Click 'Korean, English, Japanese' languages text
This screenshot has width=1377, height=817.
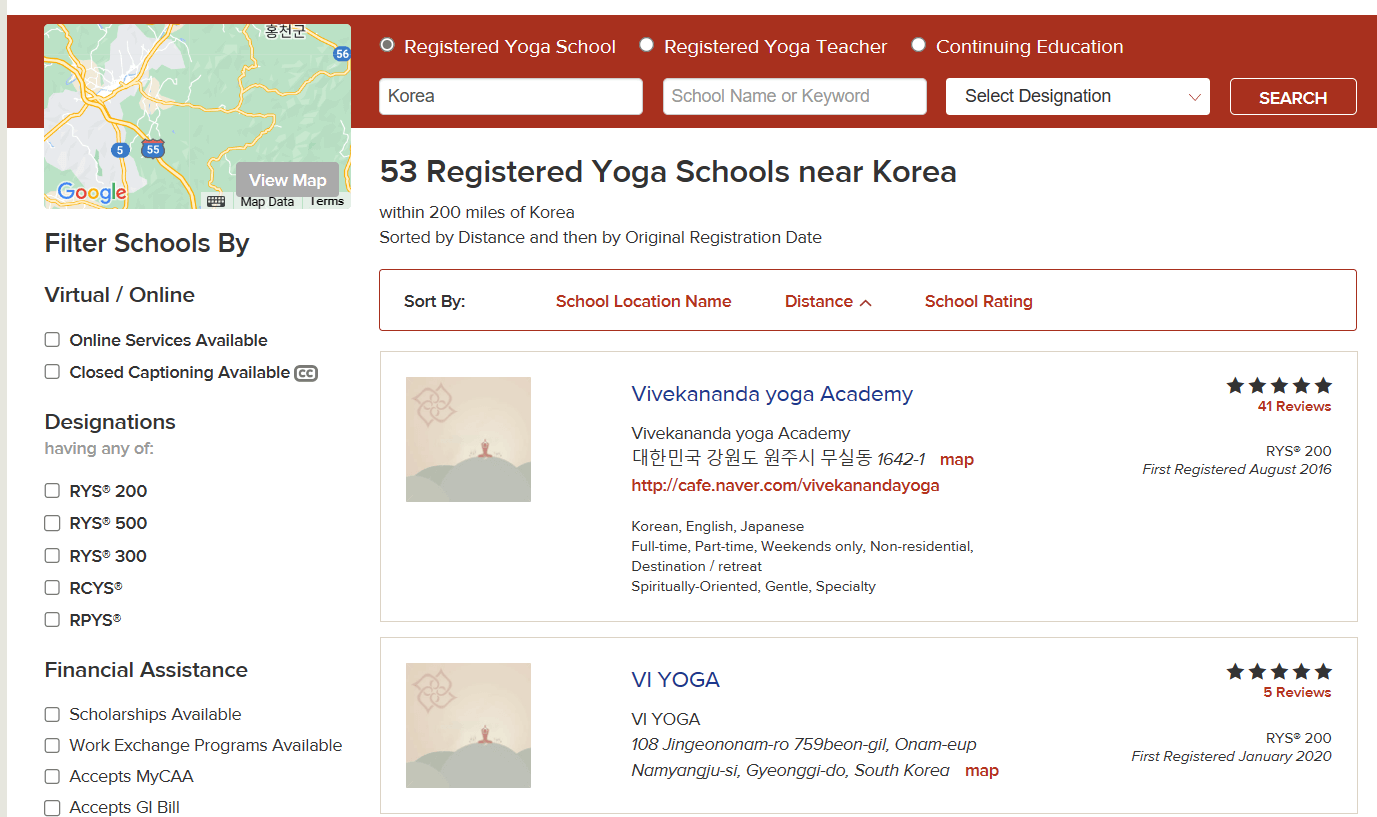718,526
